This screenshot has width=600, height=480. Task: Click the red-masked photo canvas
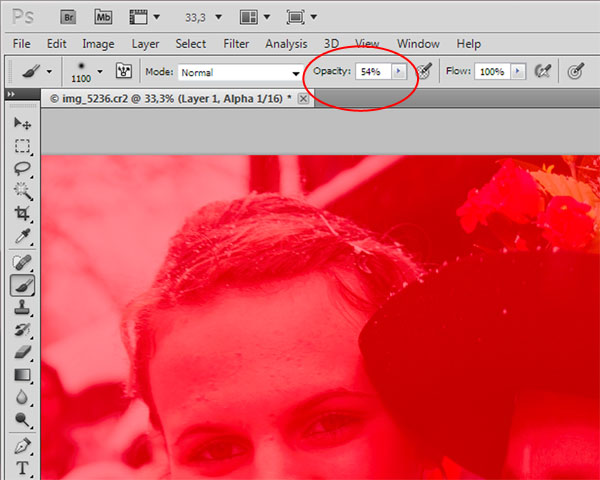pyautogui.click(x=321, y=317)
